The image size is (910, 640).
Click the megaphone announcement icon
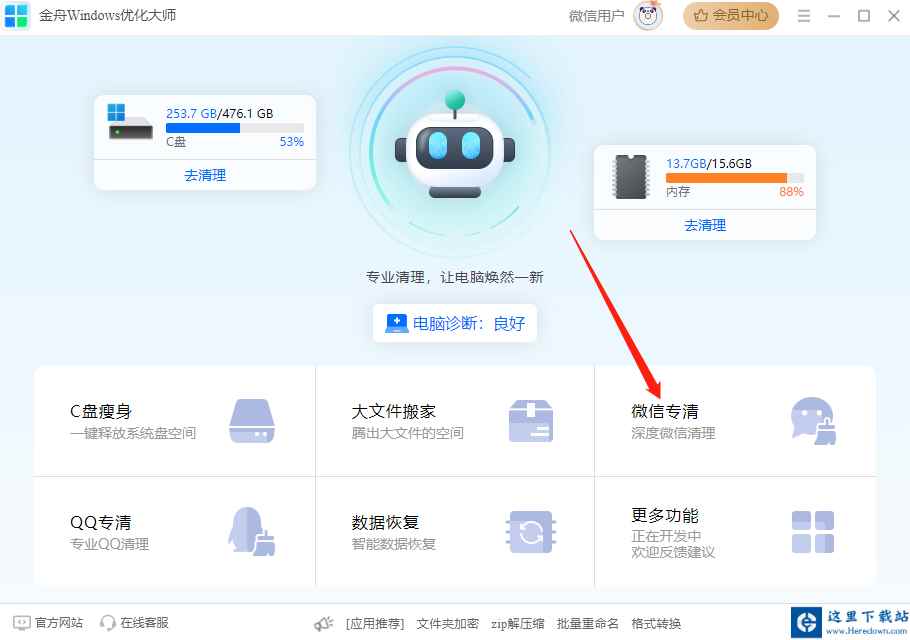coord(324,624)
